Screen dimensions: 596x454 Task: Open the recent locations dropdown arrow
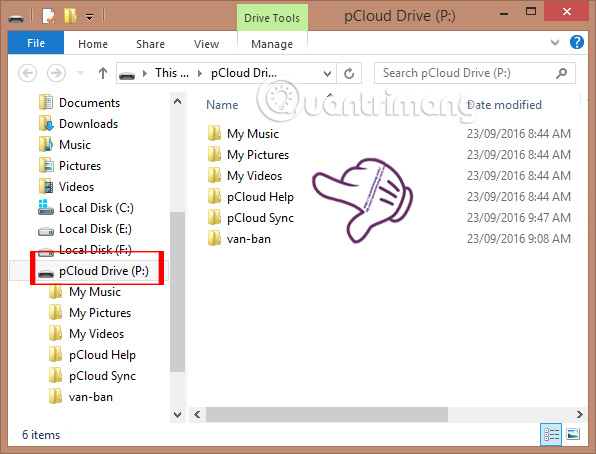(x=81, y=73)
